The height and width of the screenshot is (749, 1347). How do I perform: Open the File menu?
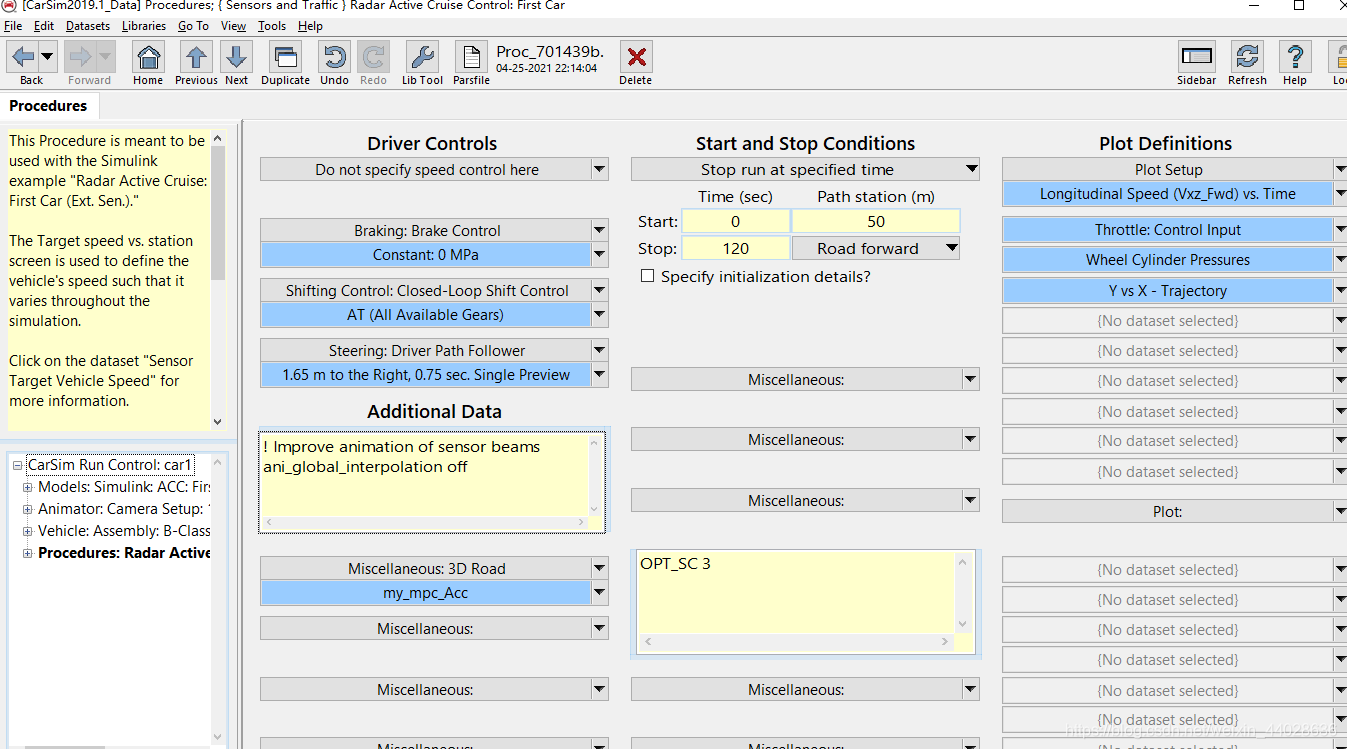(x=13, y=26)
